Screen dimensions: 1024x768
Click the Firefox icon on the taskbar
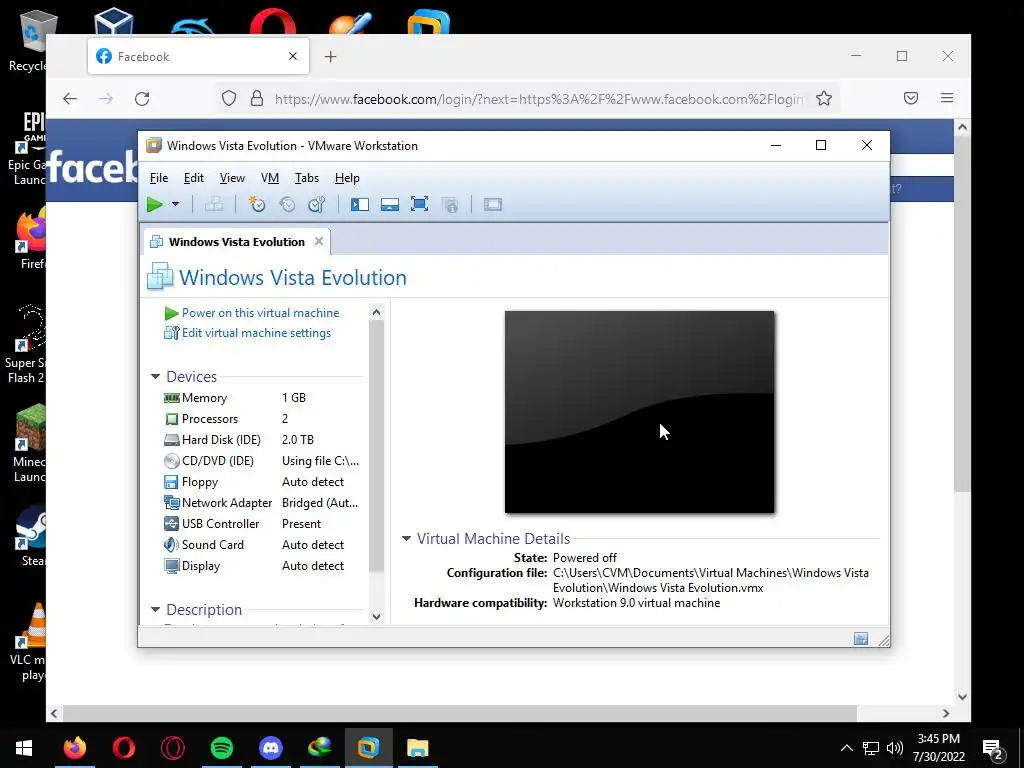tap(74, 748)
